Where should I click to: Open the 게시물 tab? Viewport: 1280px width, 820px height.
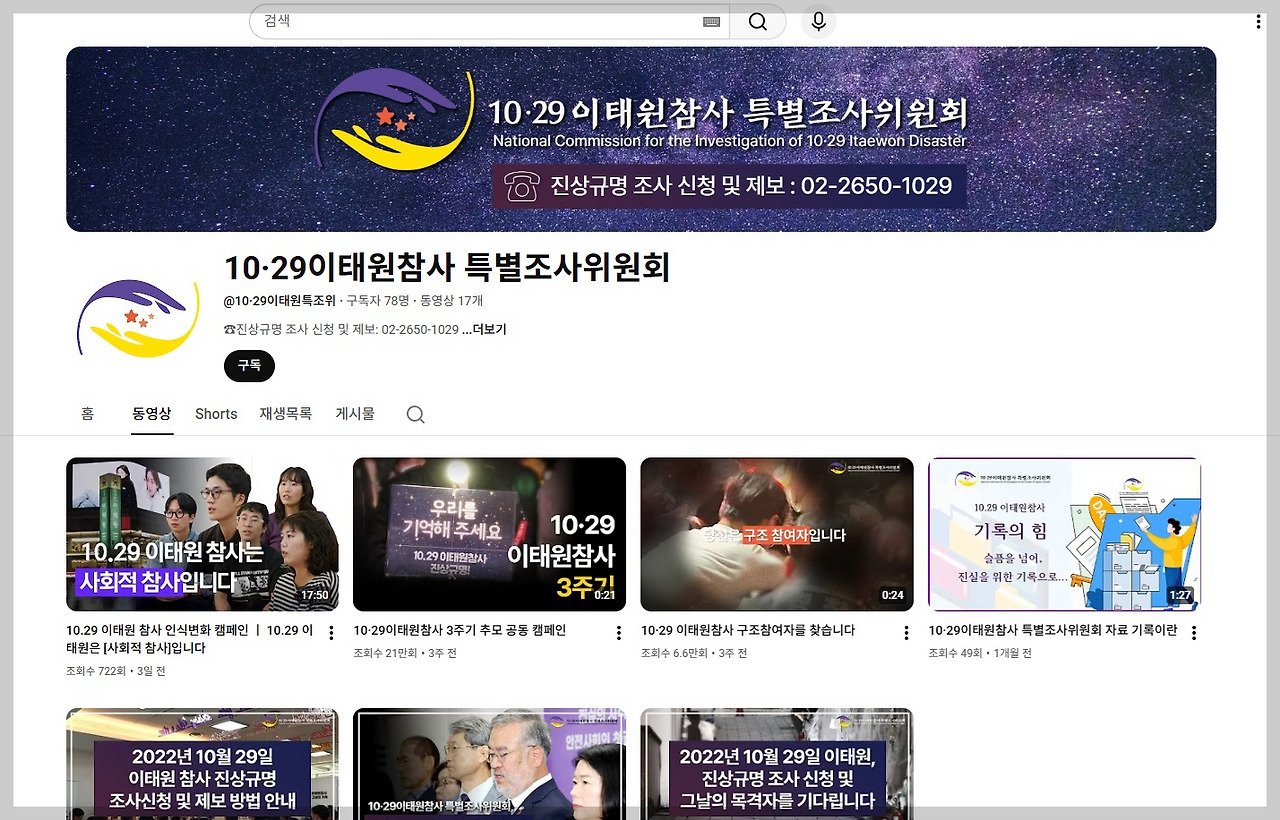(355, 413)
